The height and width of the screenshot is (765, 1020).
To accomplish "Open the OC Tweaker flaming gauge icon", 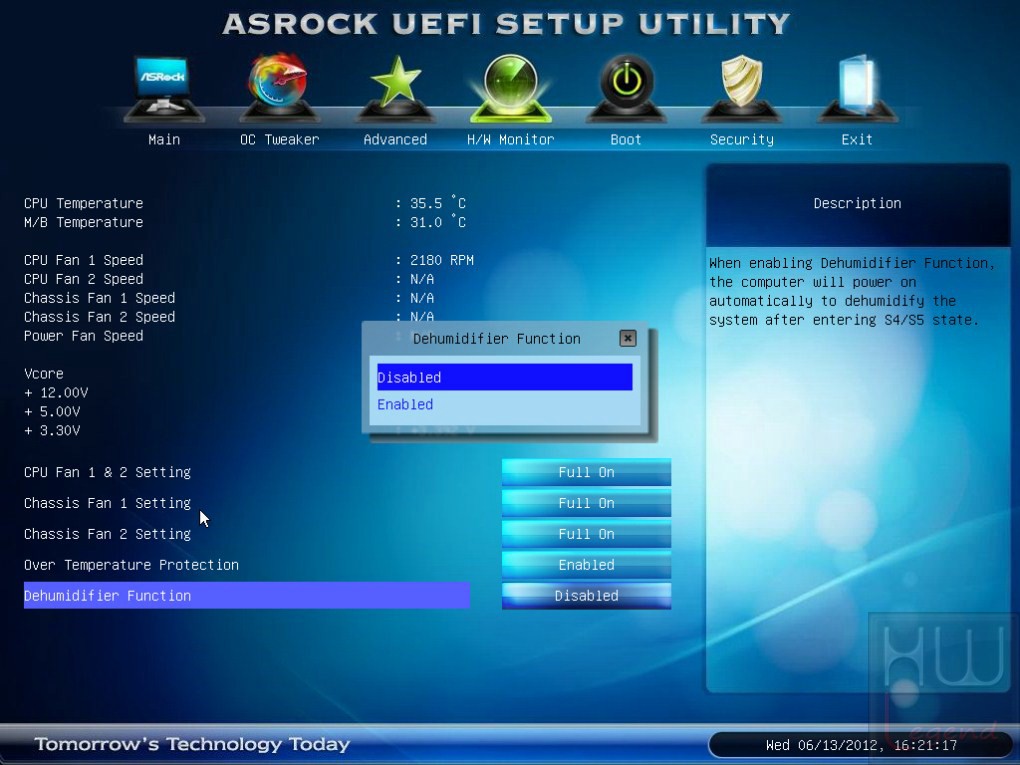I will 279,88.
